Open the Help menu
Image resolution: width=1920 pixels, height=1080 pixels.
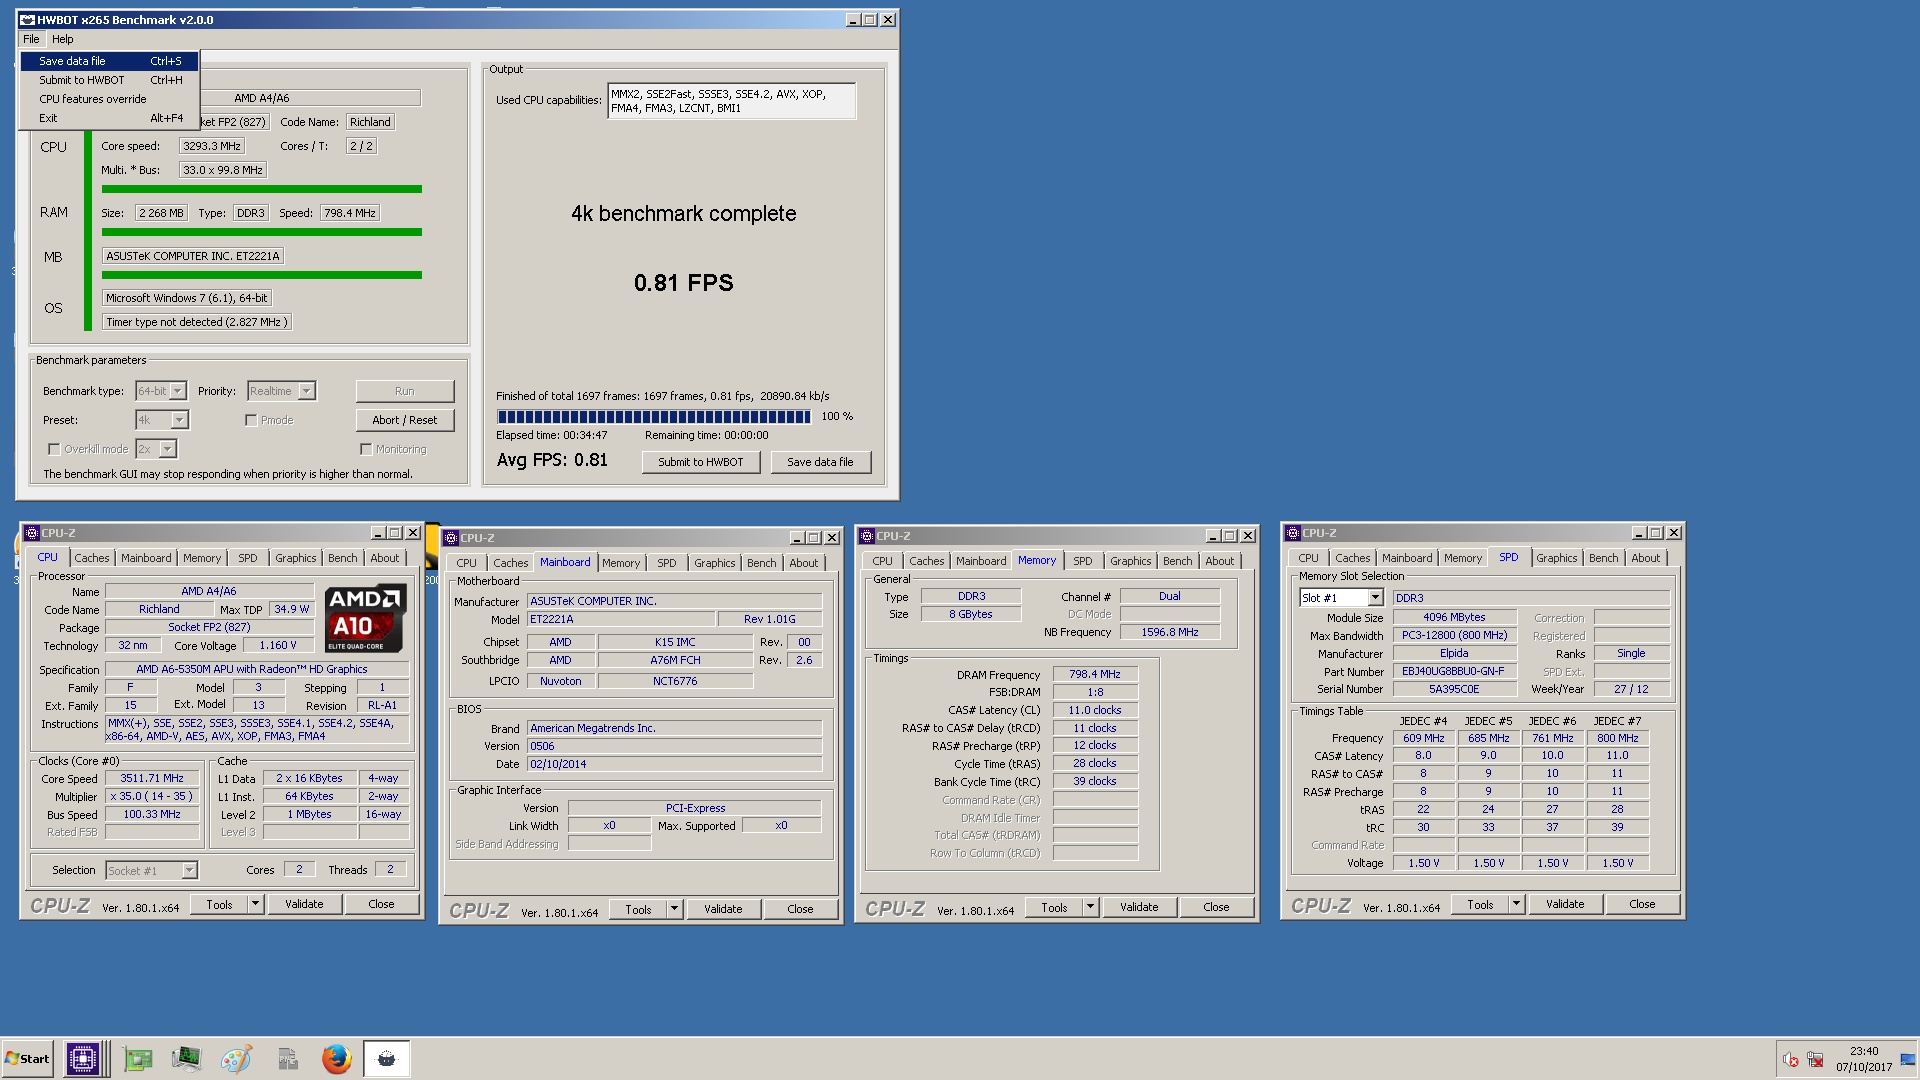[63, 39]
